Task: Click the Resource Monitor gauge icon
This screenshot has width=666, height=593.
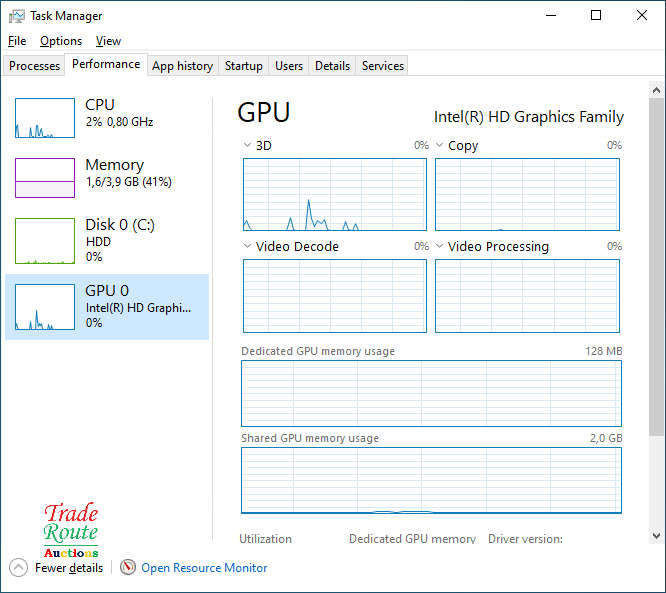Action: click(127, 567)
